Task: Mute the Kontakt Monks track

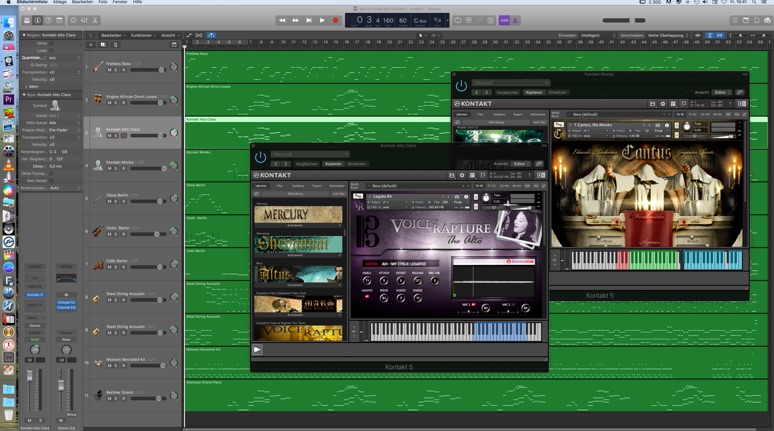Action: (110, 168)
